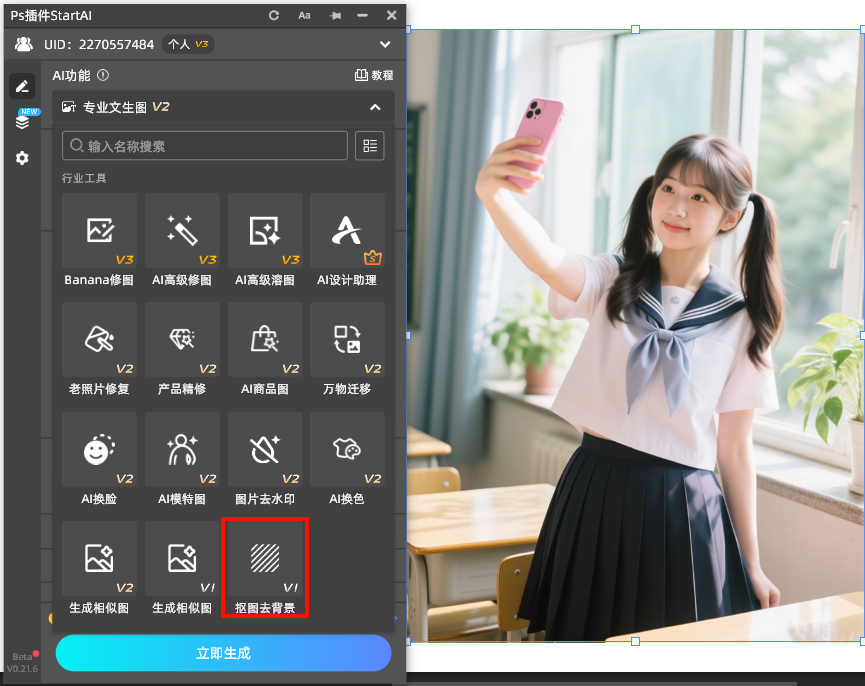
Task: Click the 立即生成 generate button
Action: click(223, 653)
